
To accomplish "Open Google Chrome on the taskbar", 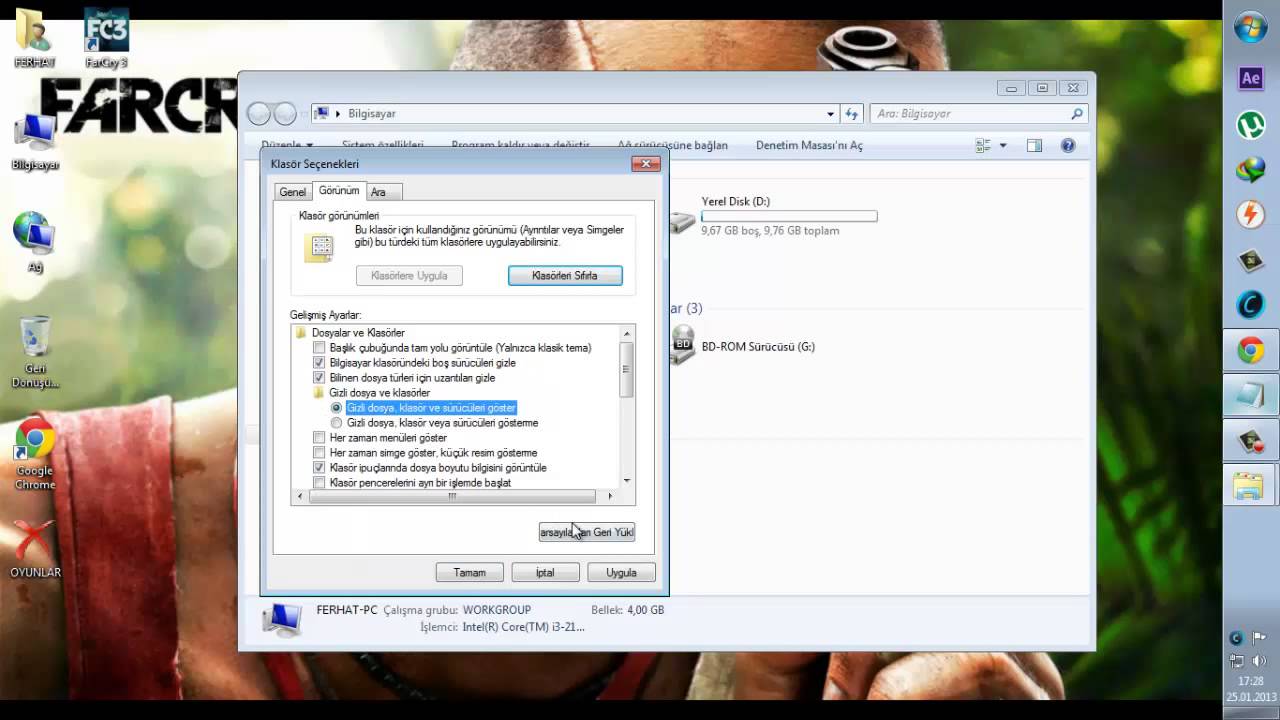I will [1251, 351].
